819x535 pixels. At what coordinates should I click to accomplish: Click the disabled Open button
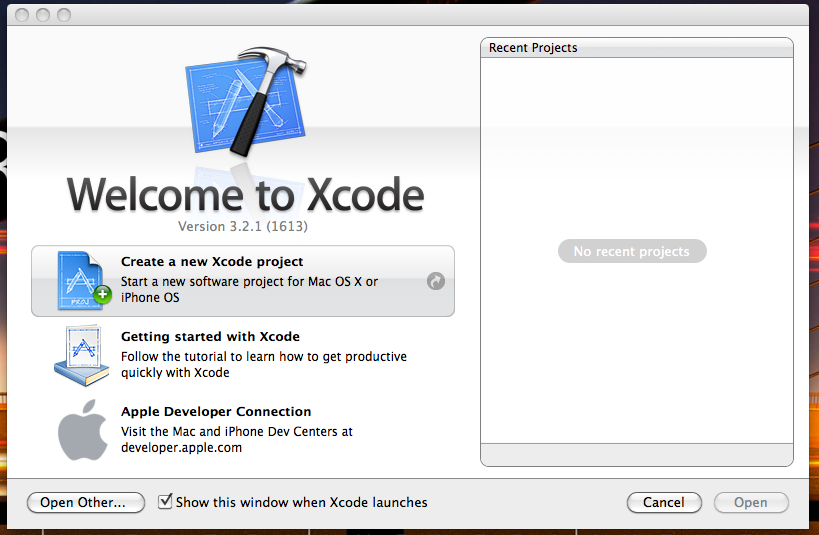751,503
